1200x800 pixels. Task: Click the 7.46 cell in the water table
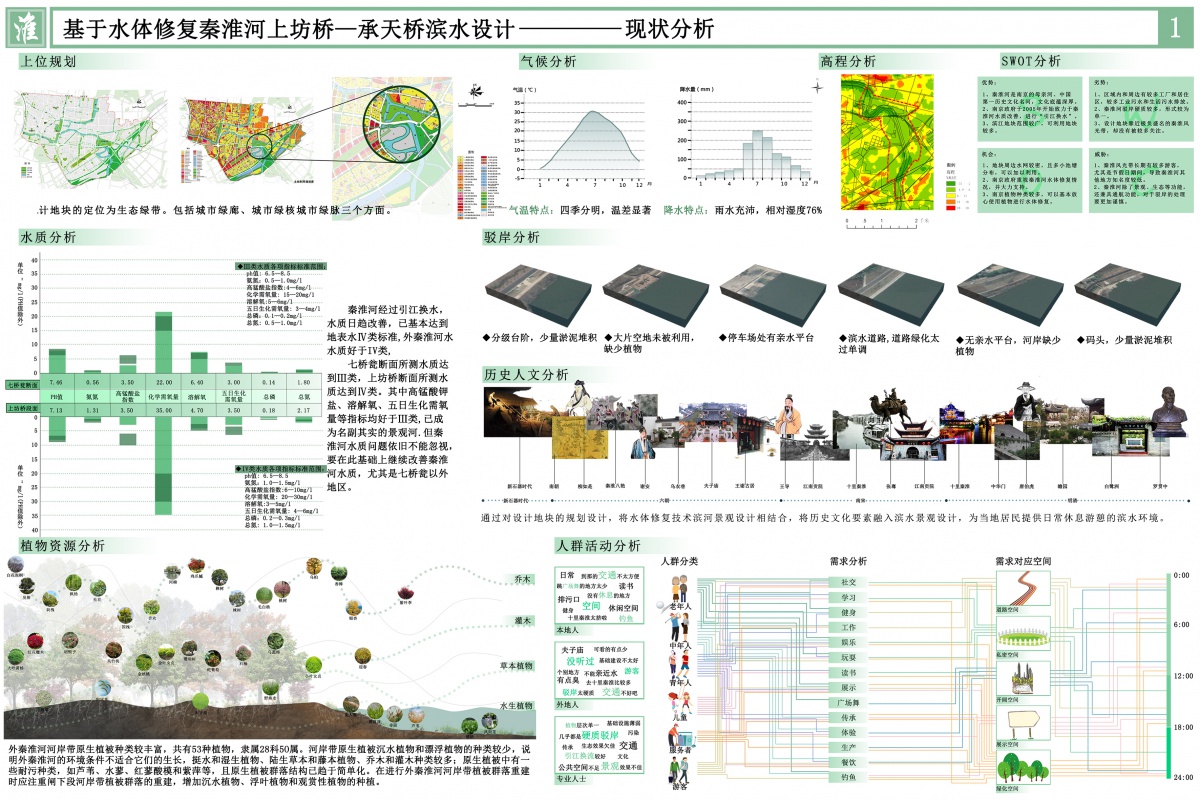coord(57,383)
